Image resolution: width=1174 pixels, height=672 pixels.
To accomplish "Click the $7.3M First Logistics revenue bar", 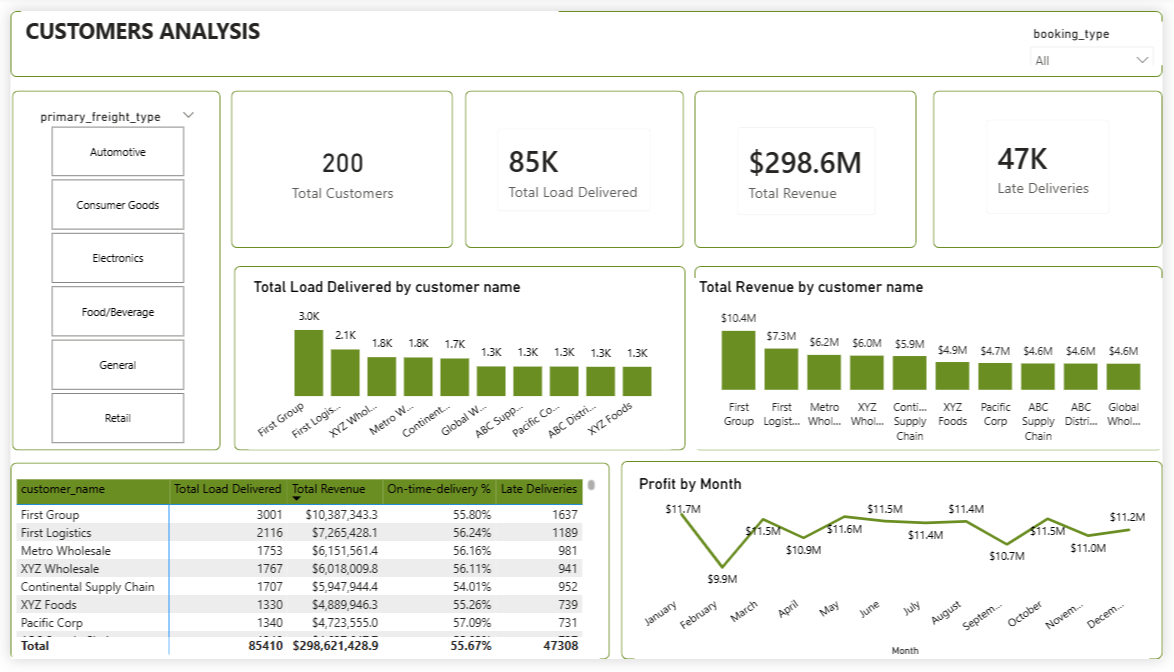I will (x=781, y=369).
